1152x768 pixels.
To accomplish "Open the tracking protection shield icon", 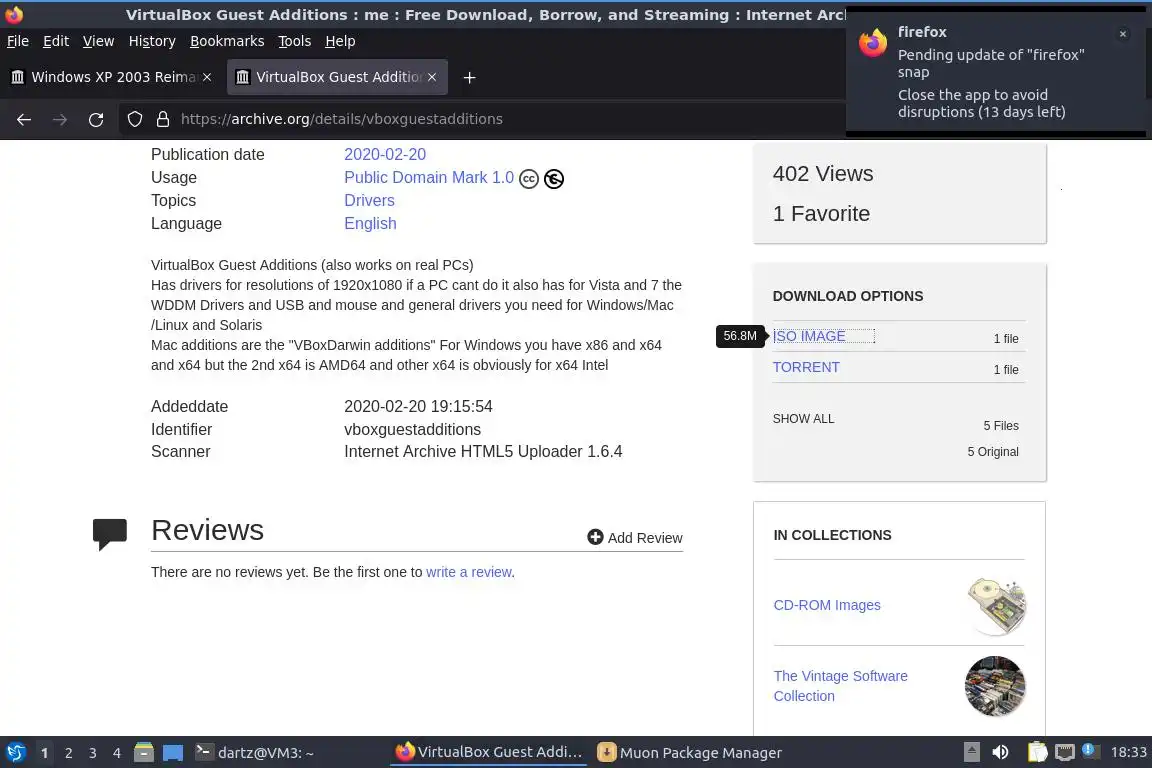I will [x=134, y=119].
